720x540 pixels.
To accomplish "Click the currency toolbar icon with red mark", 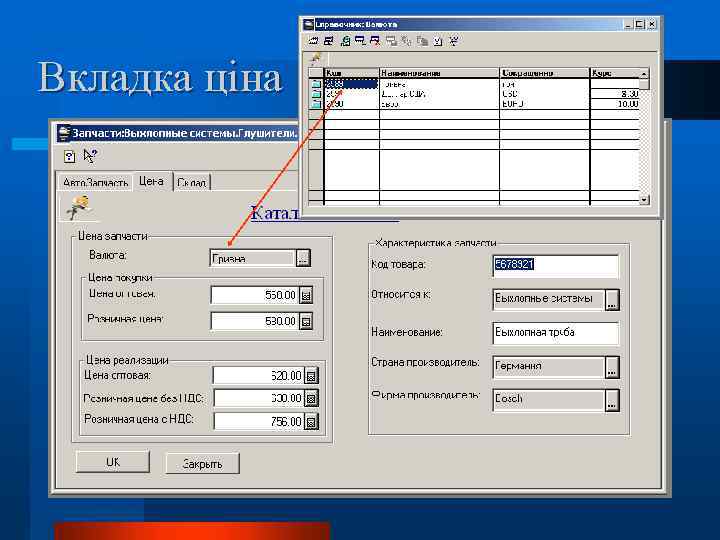I will point(375,41).
